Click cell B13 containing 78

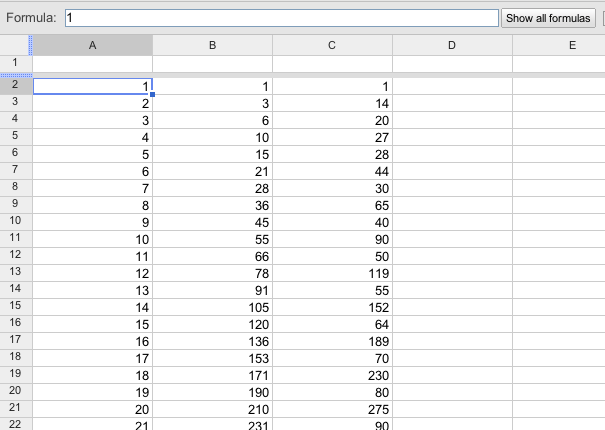coord(213,273)
